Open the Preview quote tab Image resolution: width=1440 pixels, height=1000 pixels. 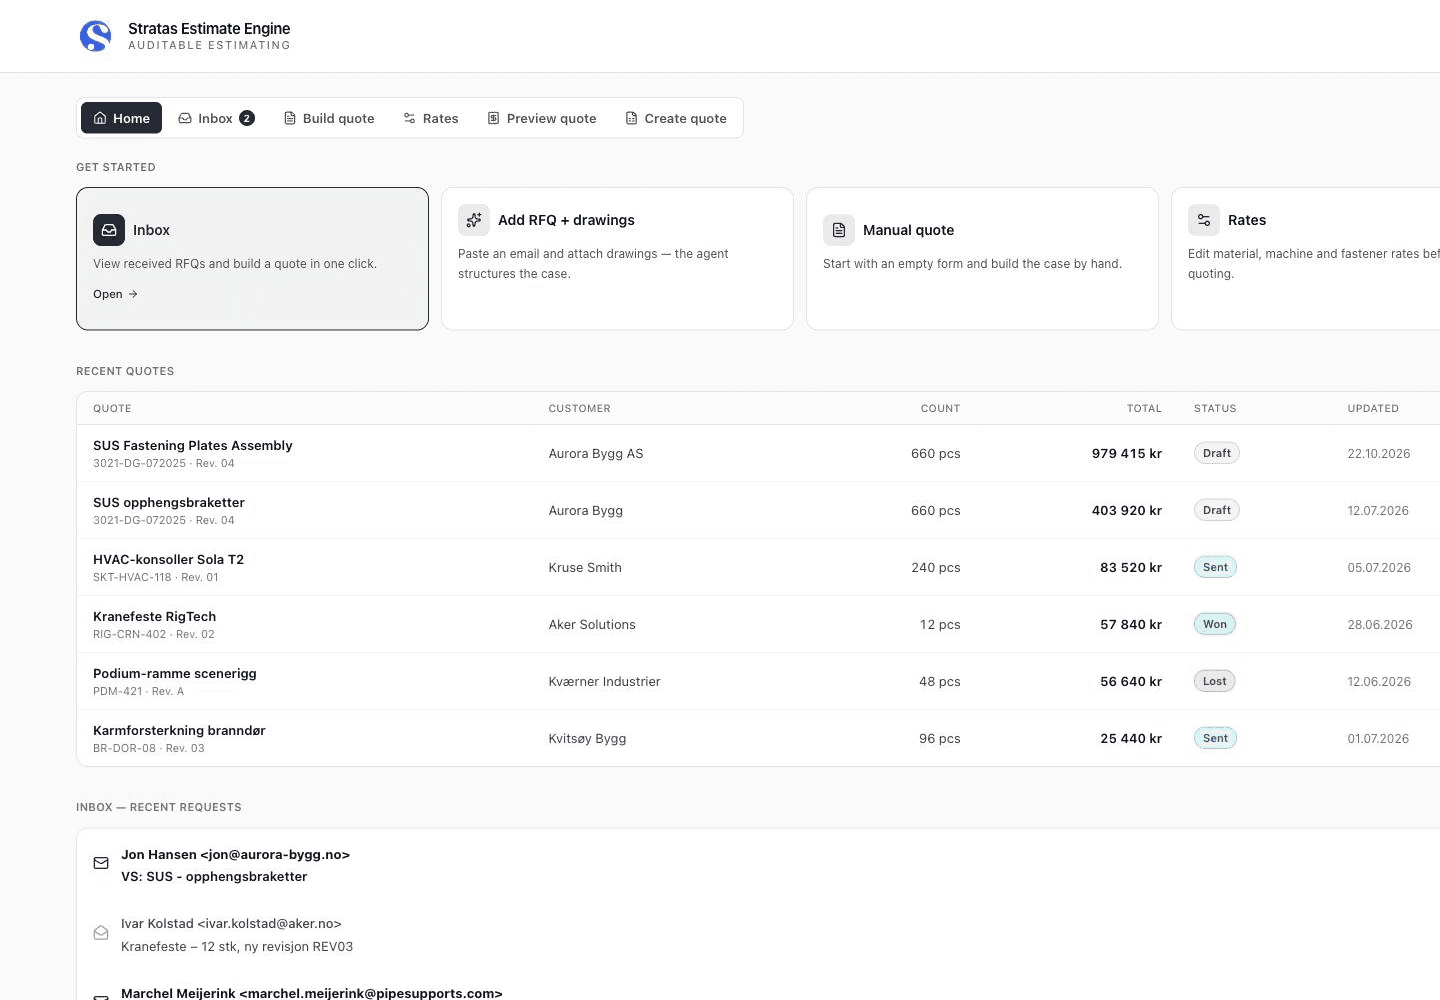[542, 118]
